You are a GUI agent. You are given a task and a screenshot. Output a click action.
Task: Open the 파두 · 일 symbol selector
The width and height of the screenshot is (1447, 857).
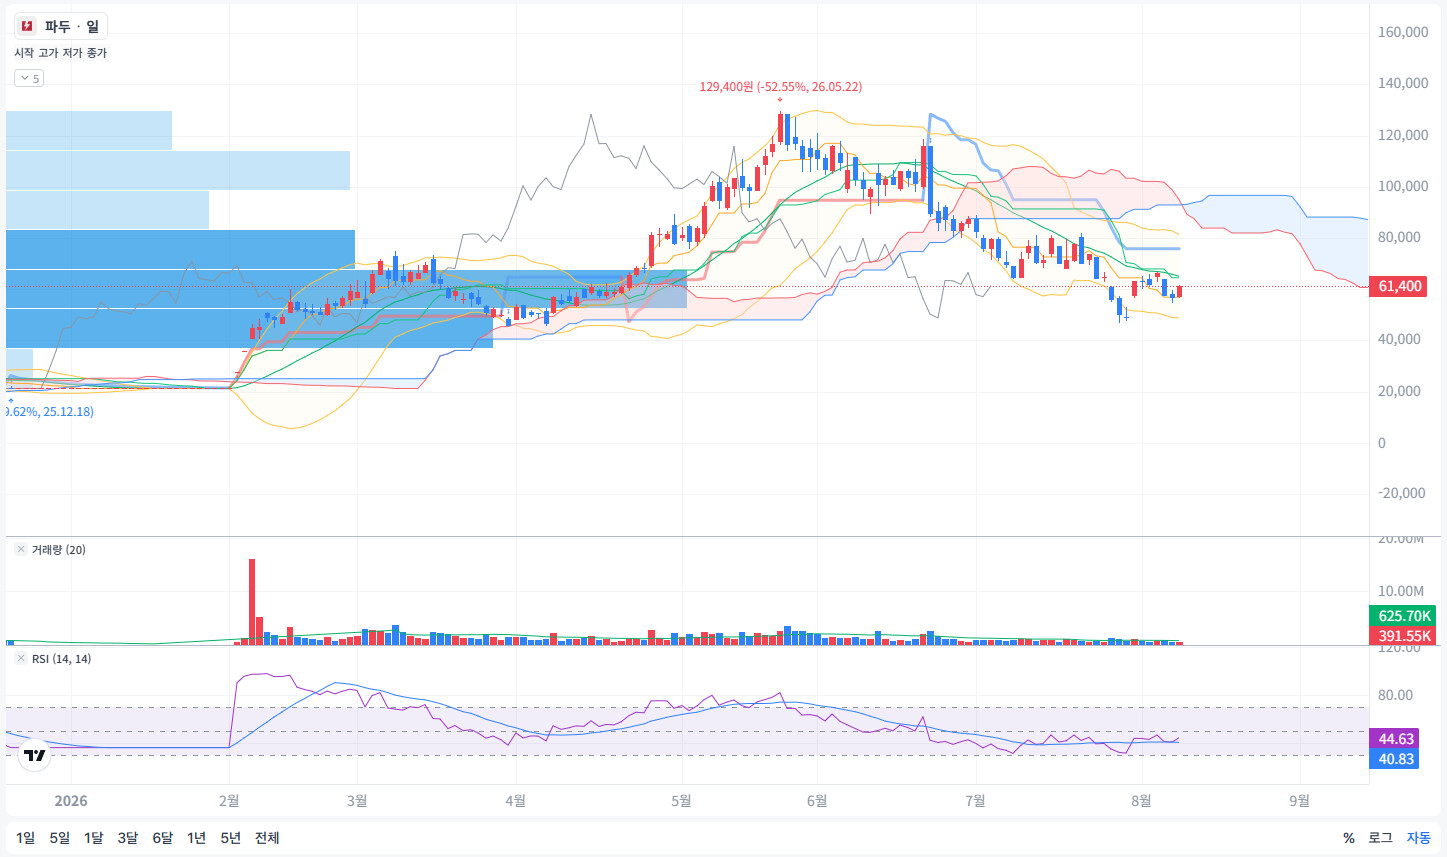(60, 26)
